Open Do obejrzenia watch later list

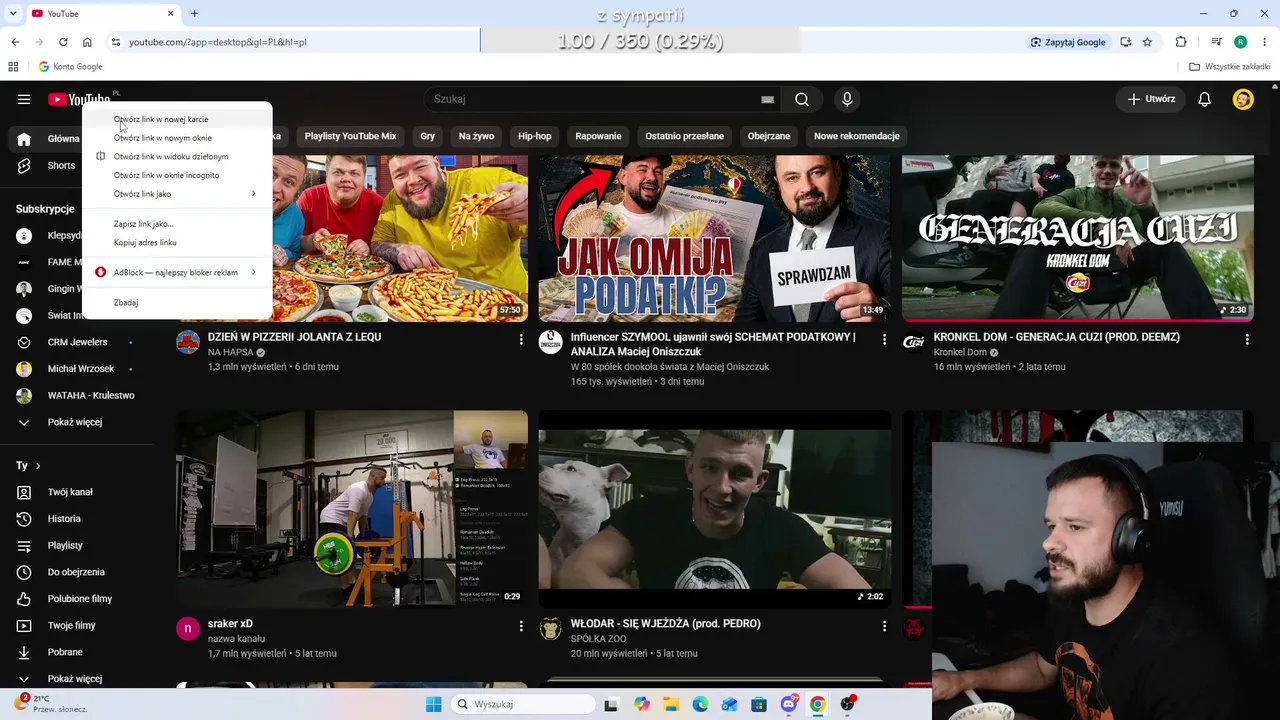click(x=77, y=572)
